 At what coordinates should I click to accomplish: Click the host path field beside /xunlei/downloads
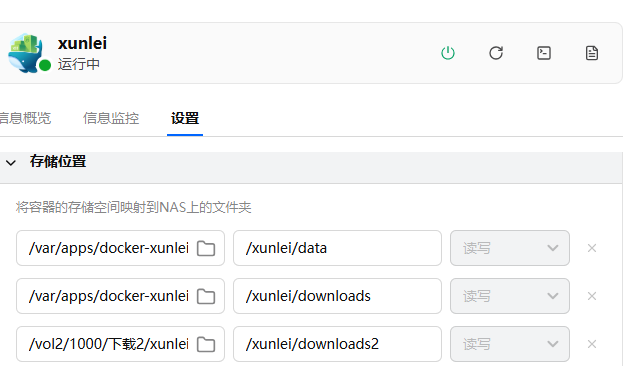coord(120,296)
